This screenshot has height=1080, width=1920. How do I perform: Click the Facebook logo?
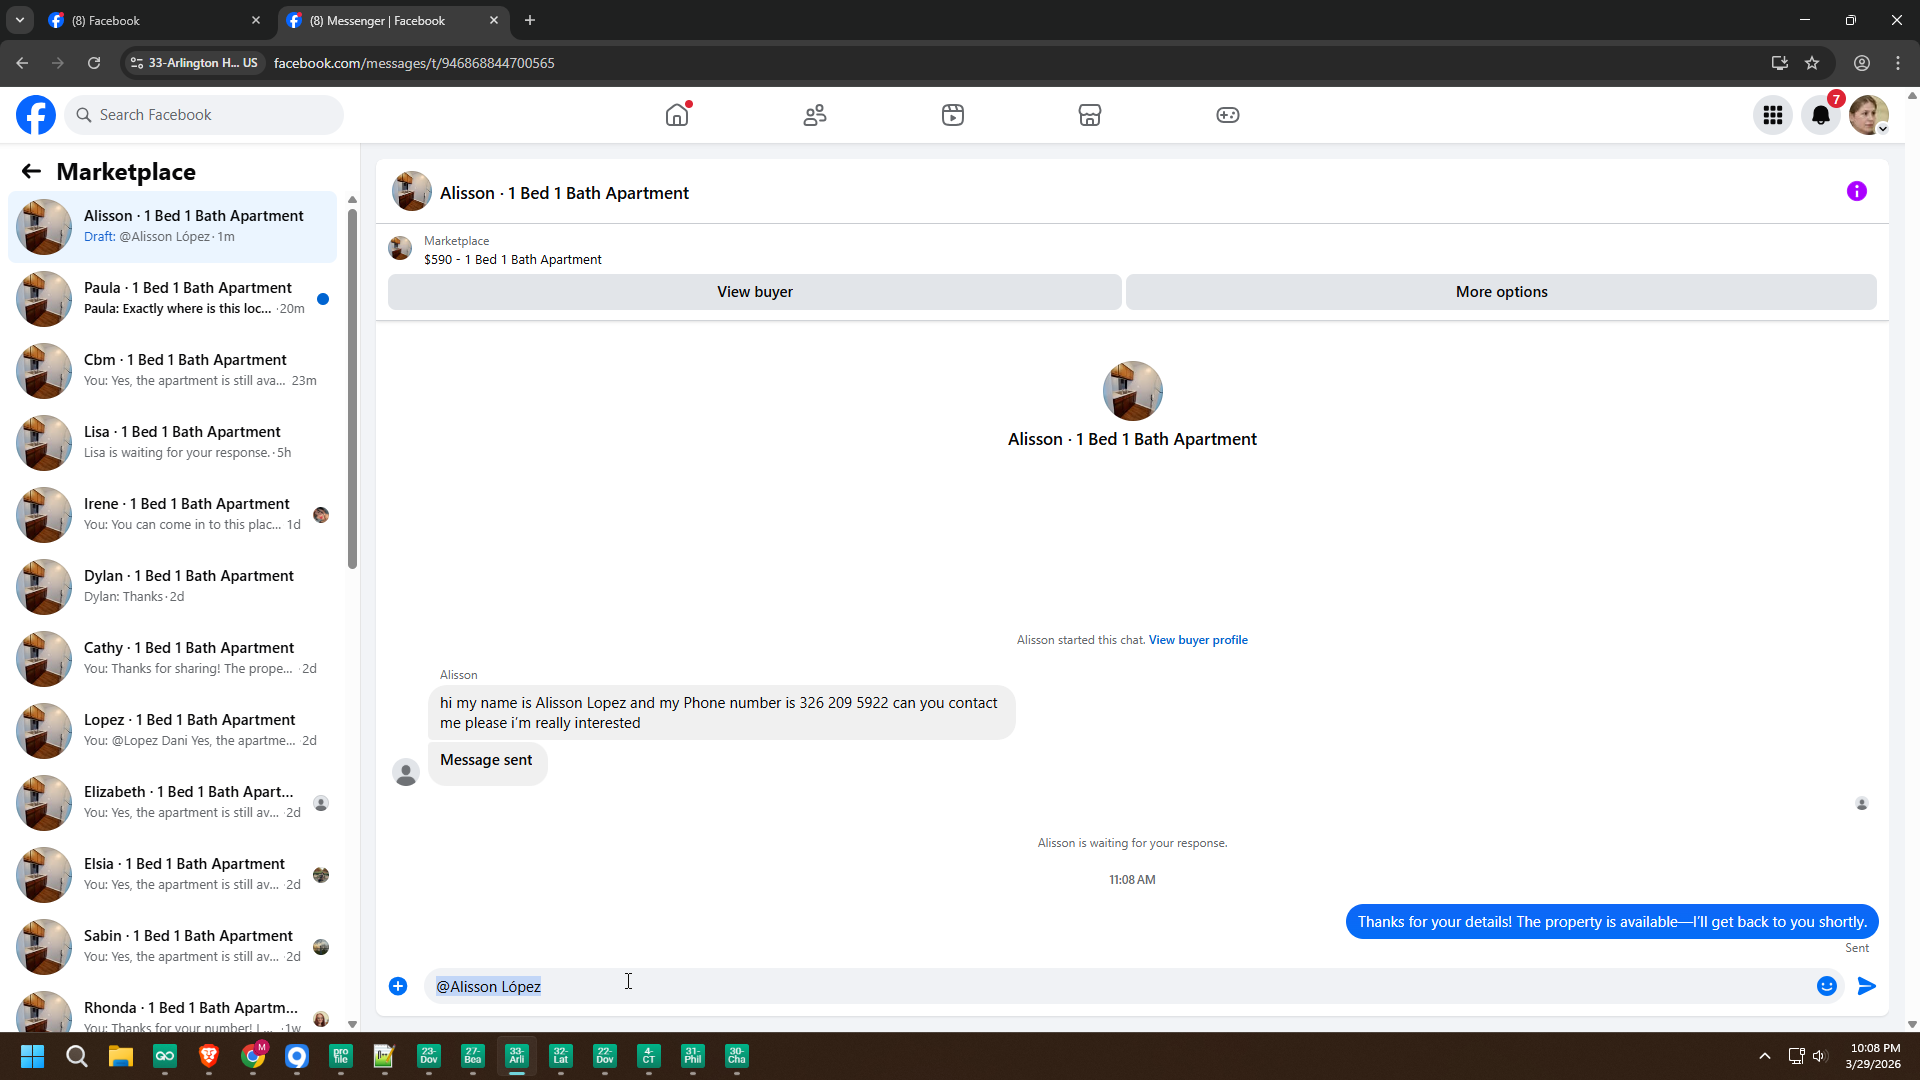click(x=36, y=115)
